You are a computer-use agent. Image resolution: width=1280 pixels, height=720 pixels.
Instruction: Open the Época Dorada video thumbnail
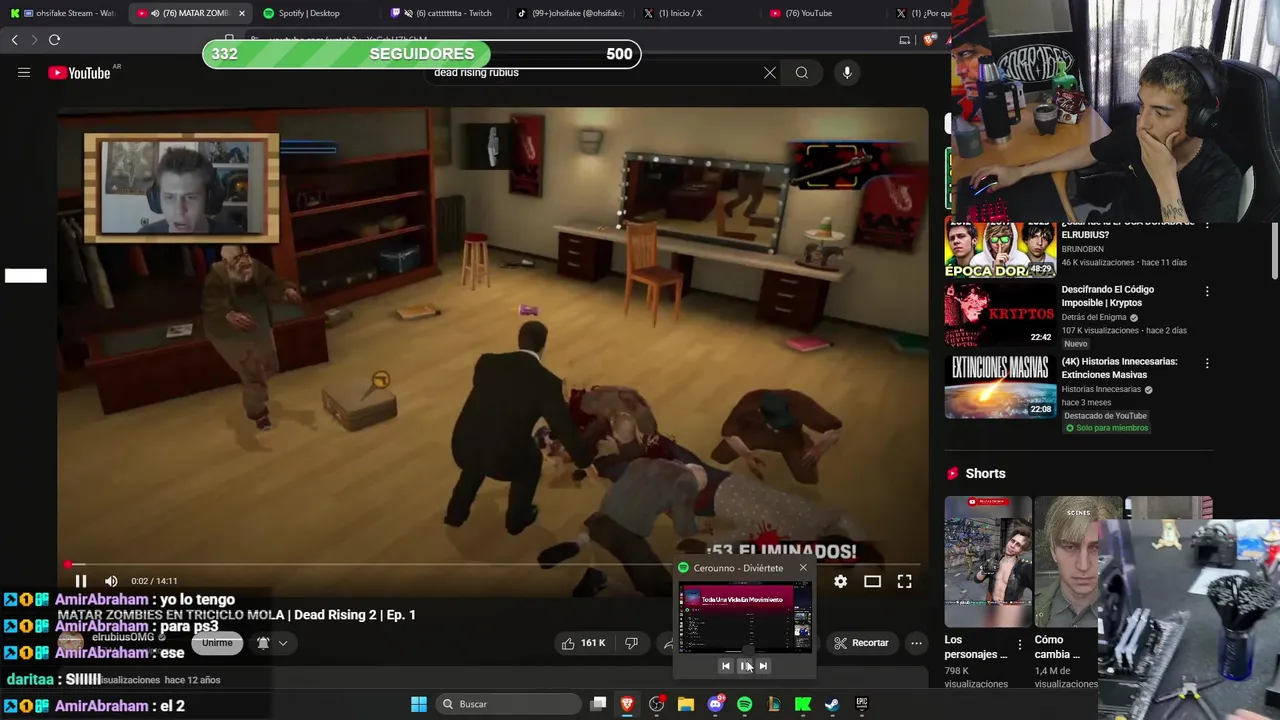click(x=1000, y=250)
